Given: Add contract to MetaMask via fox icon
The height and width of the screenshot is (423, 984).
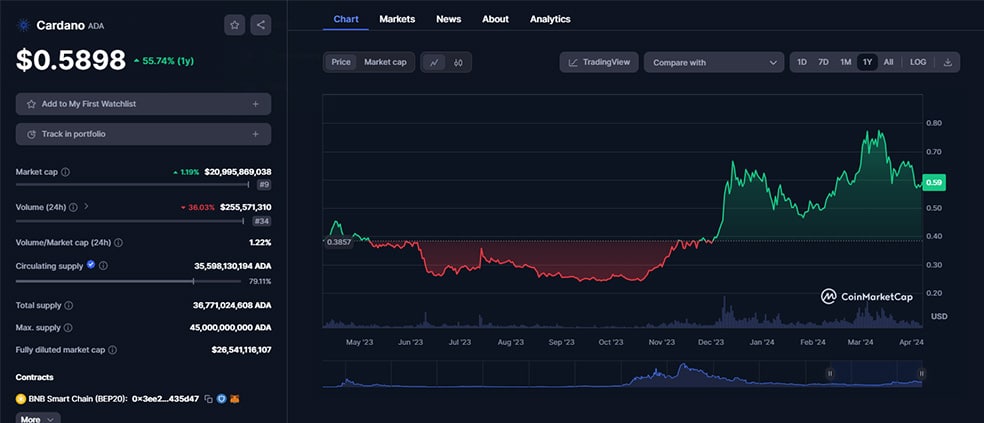Looking at the screenshot, I should tap(235, 399).
